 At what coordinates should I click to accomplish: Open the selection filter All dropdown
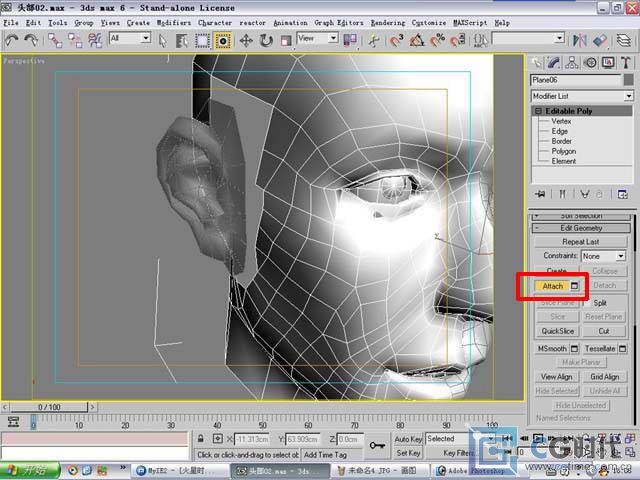point(130,38)
